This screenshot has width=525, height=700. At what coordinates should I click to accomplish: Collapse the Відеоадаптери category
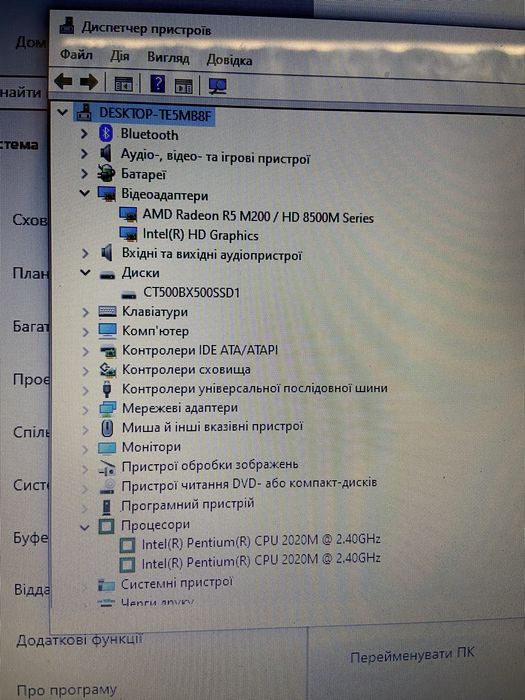tap(84, 193)
